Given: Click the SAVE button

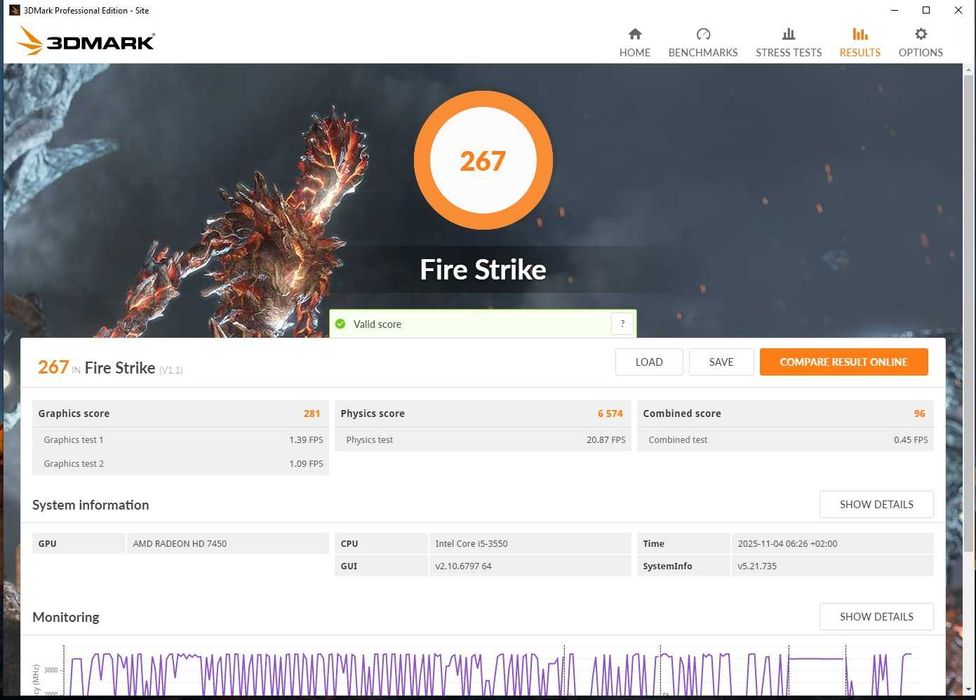Looking at the screenshot, I should pos(721,362).
